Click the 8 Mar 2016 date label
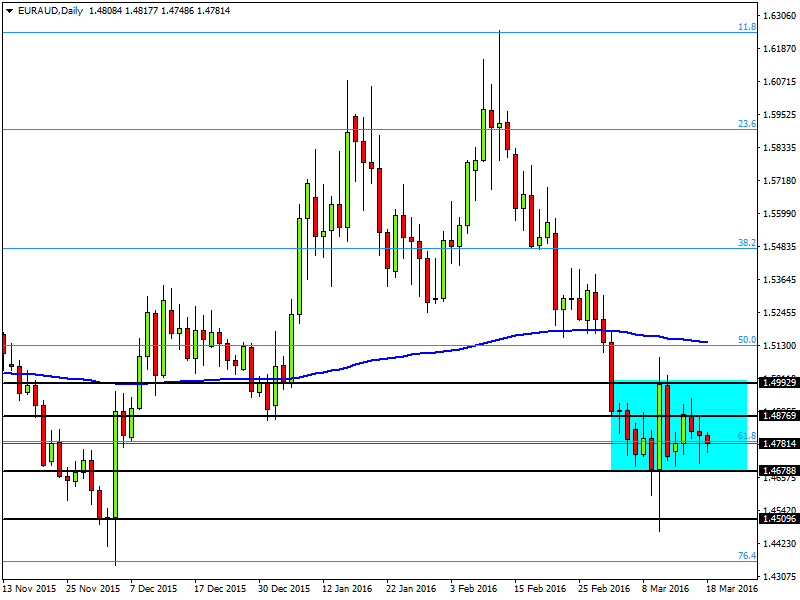800x600 pixels. (x=666, y=588)
